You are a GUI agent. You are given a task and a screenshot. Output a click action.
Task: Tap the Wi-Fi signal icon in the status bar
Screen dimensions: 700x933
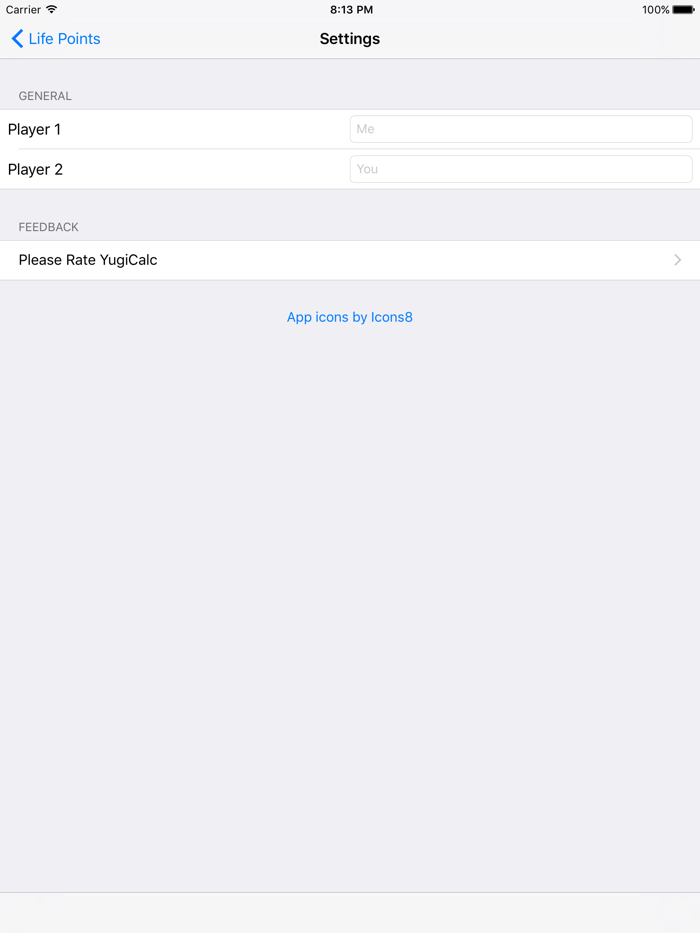(x=53, y=9)
